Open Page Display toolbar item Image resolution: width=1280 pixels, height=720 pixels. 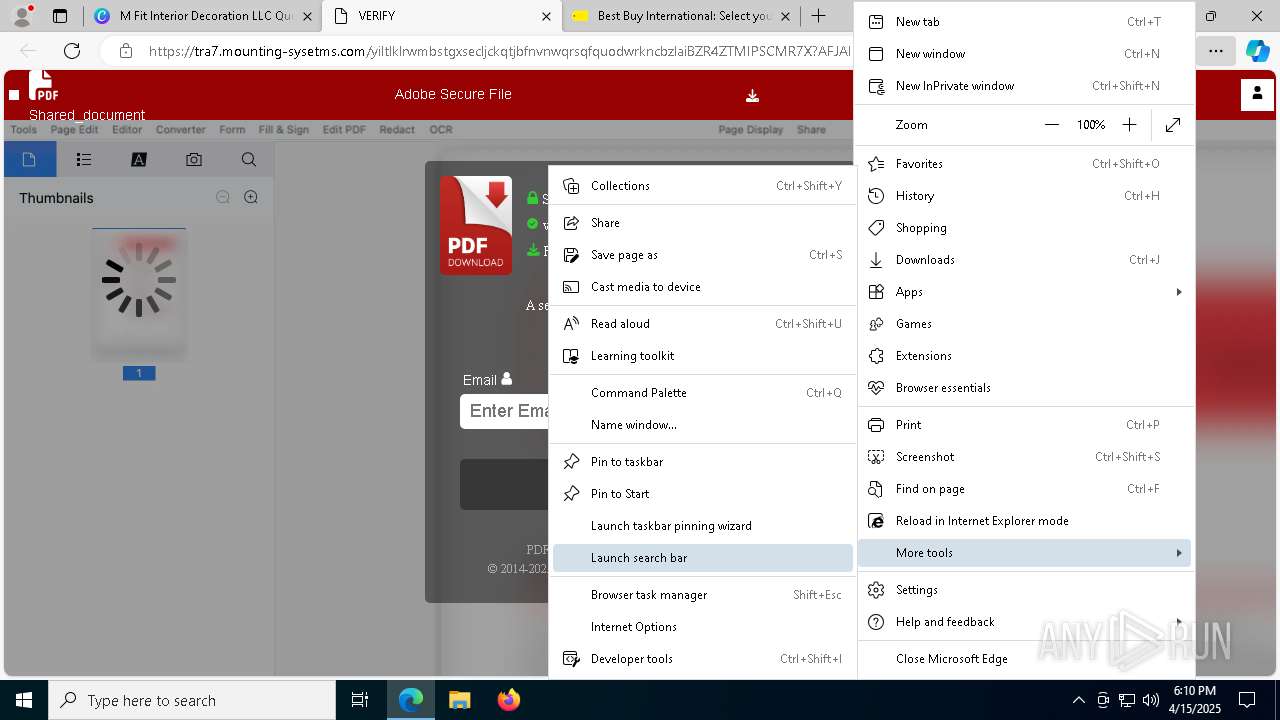[x=750, y=130]
